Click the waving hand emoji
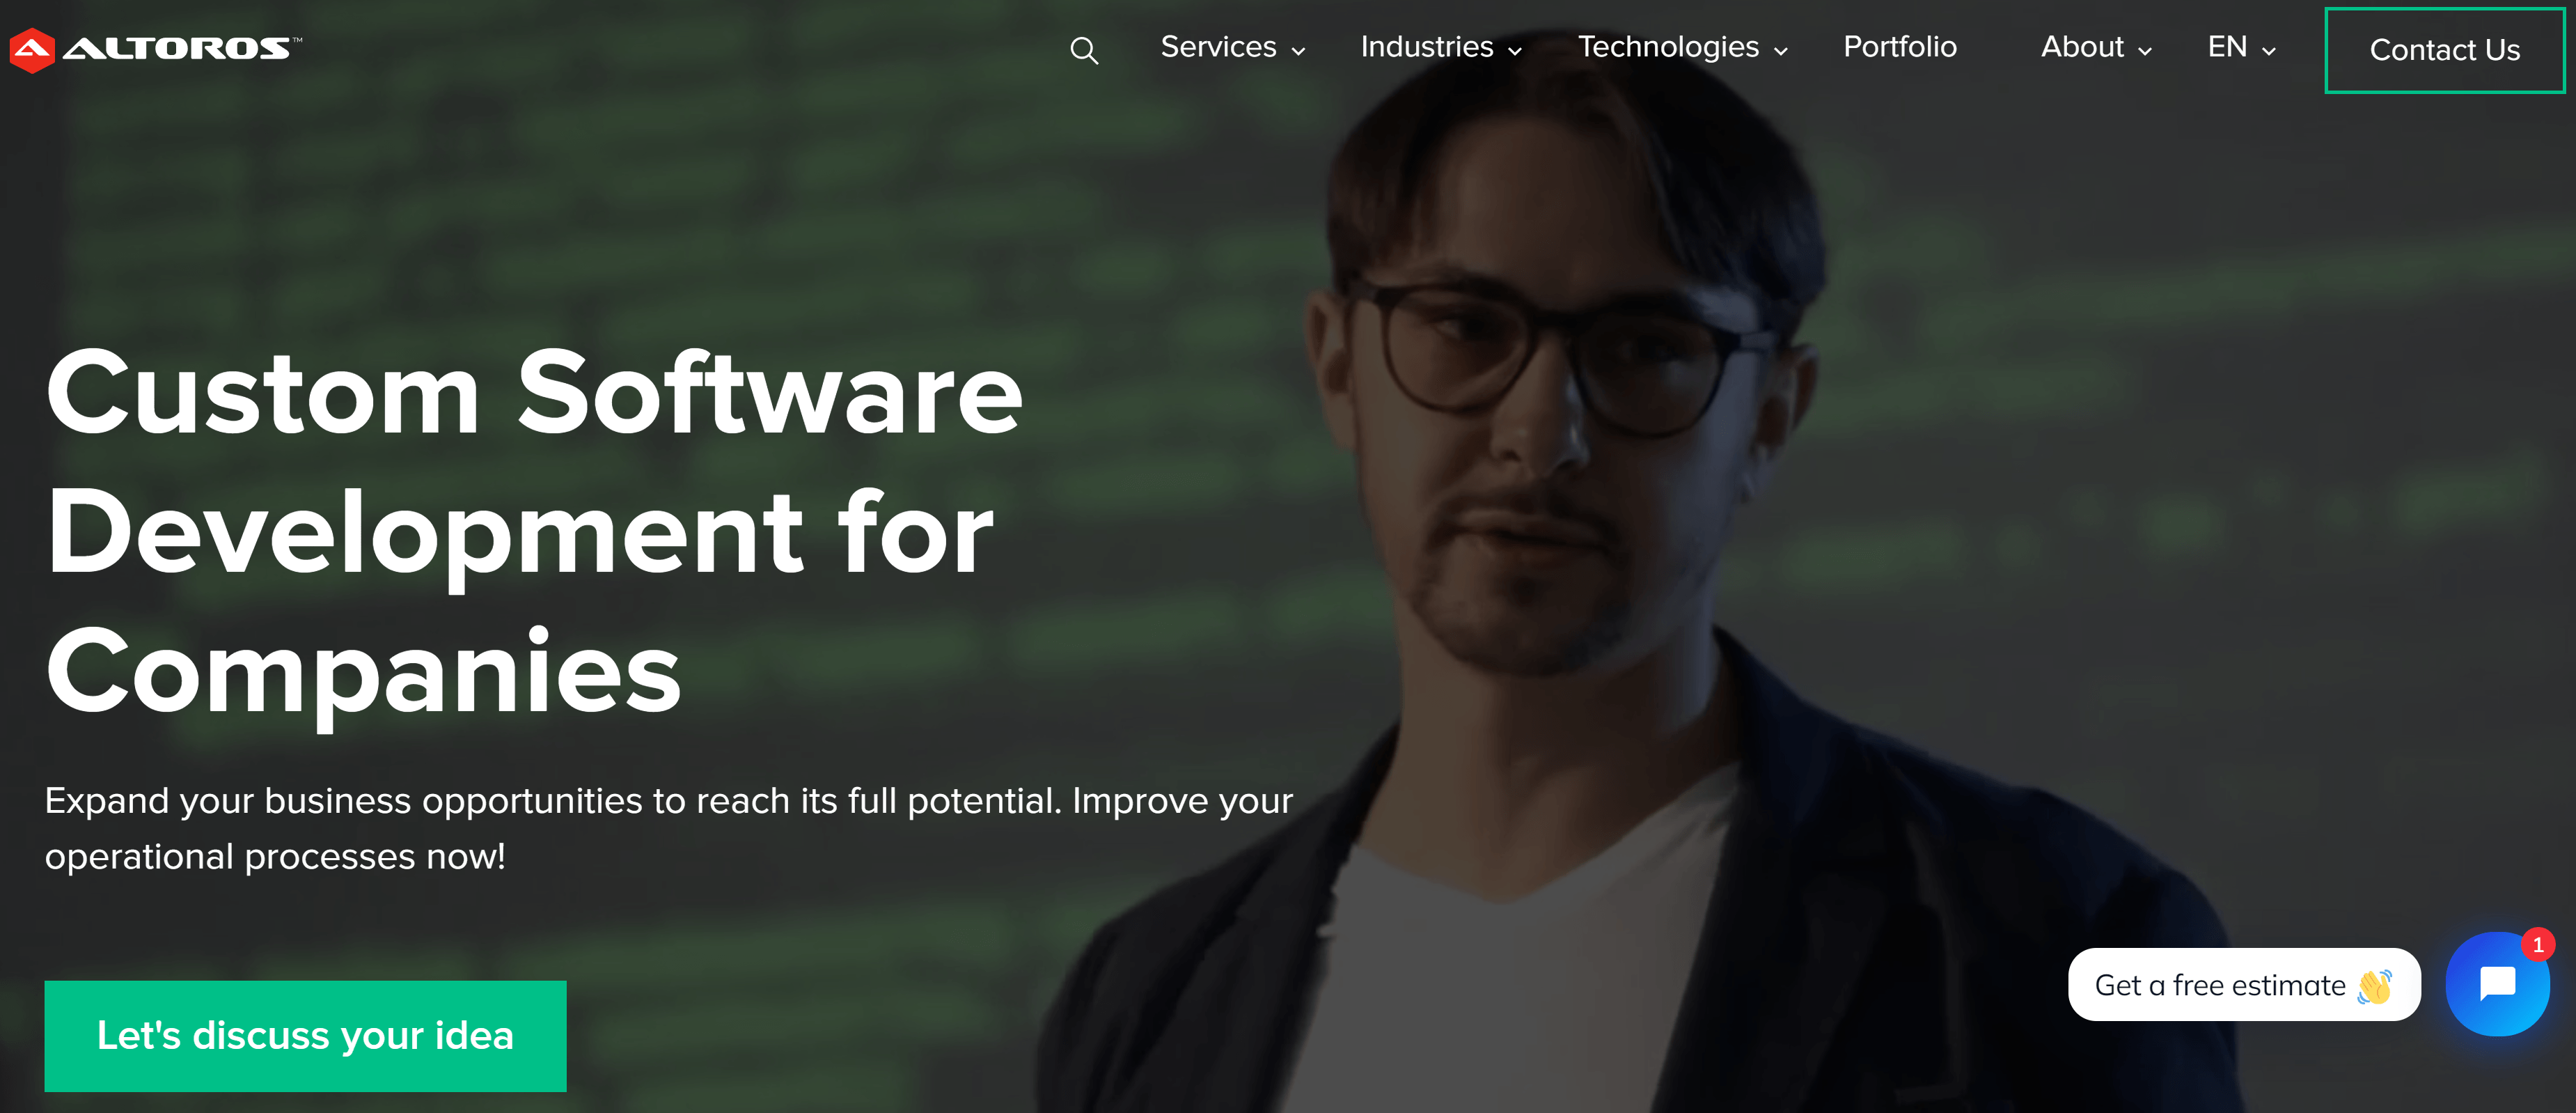The image size is (2576, 1113). (x=2375, y=986)
